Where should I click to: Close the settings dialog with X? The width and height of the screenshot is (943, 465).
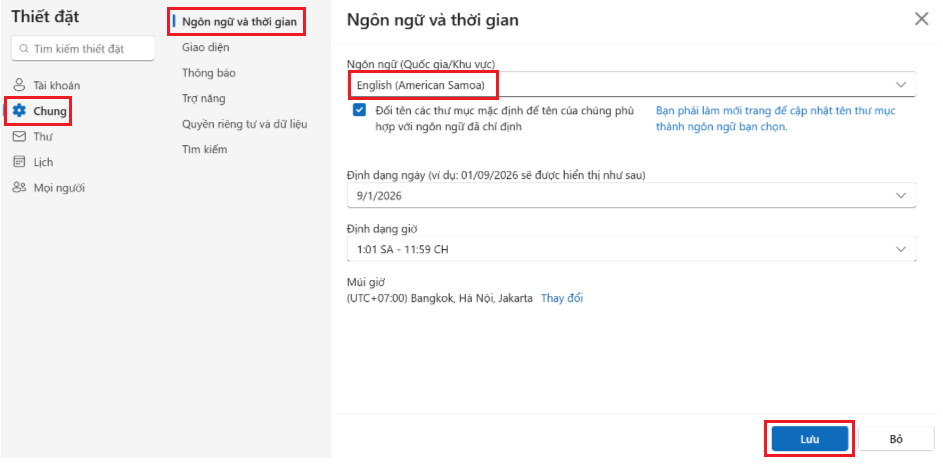[x=921, y=19]
